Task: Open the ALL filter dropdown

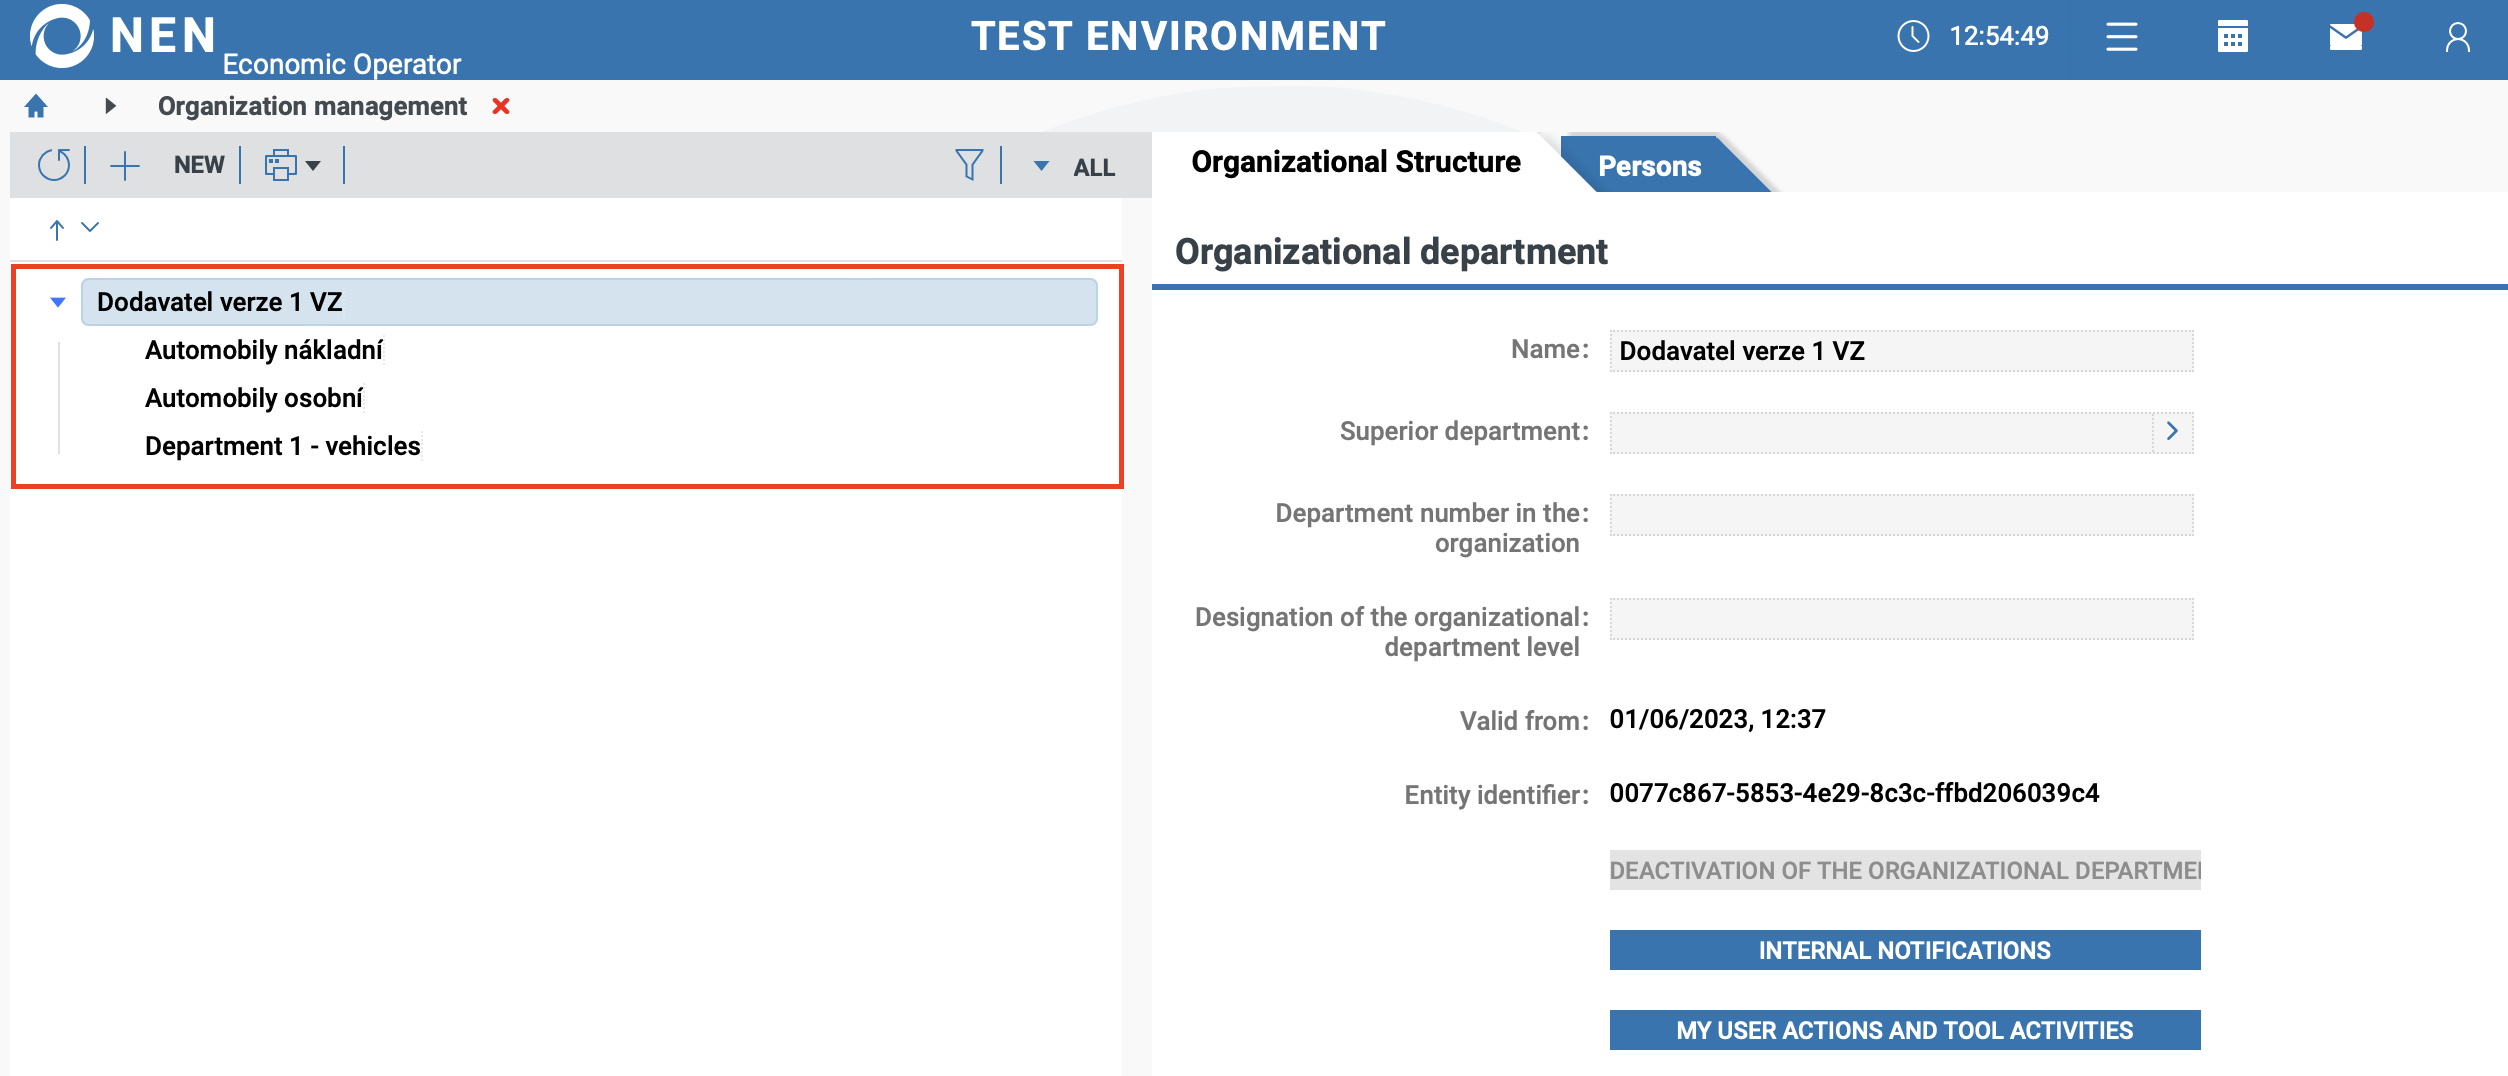Action: 1076,167
